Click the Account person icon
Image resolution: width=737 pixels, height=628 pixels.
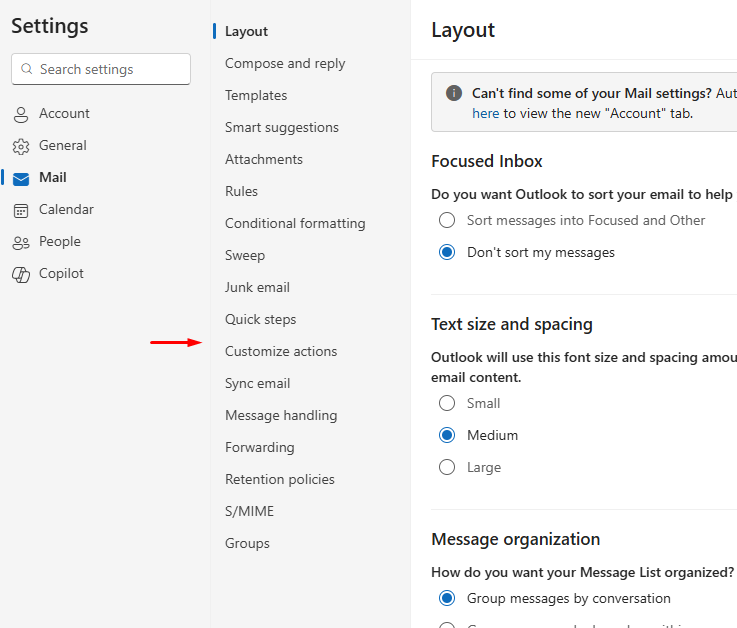click(x=21, y=114)
